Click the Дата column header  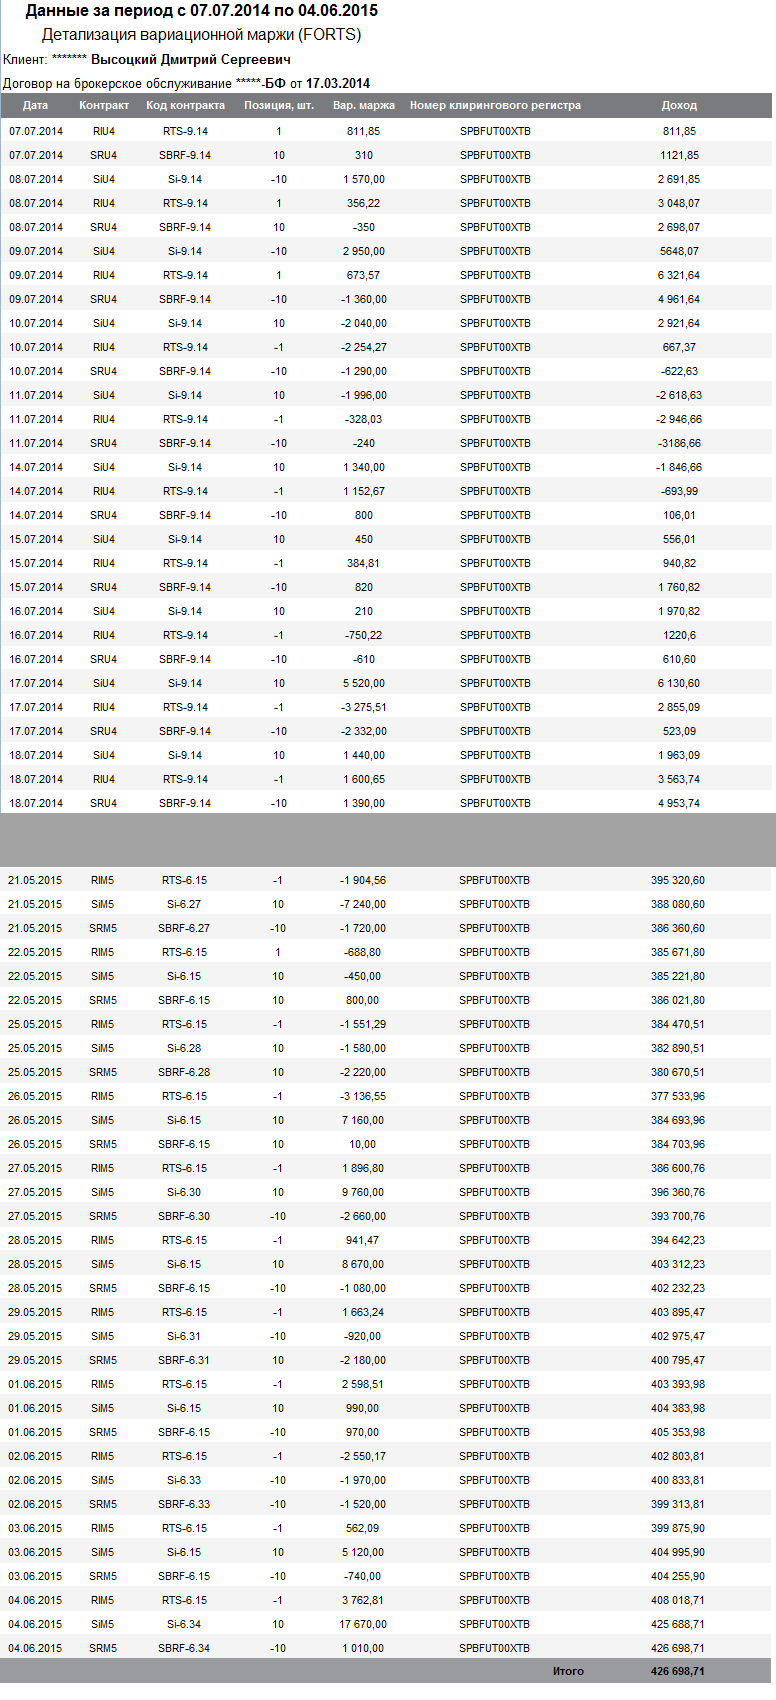(35, 105)
